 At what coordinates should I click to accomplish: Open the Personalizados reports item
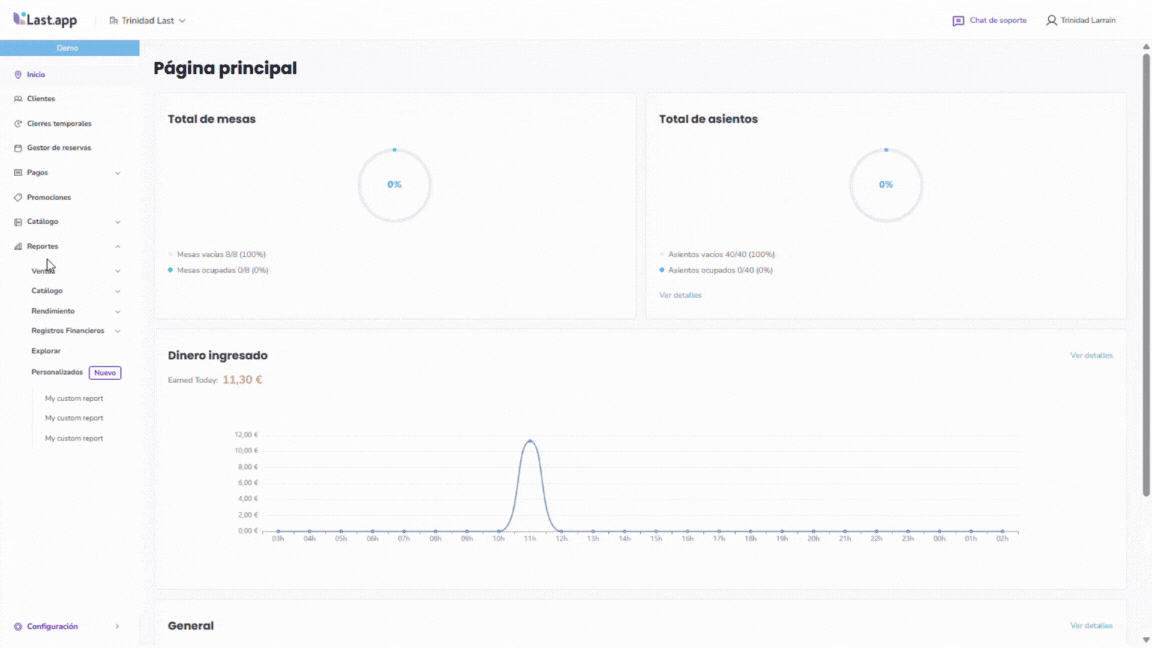57,372
